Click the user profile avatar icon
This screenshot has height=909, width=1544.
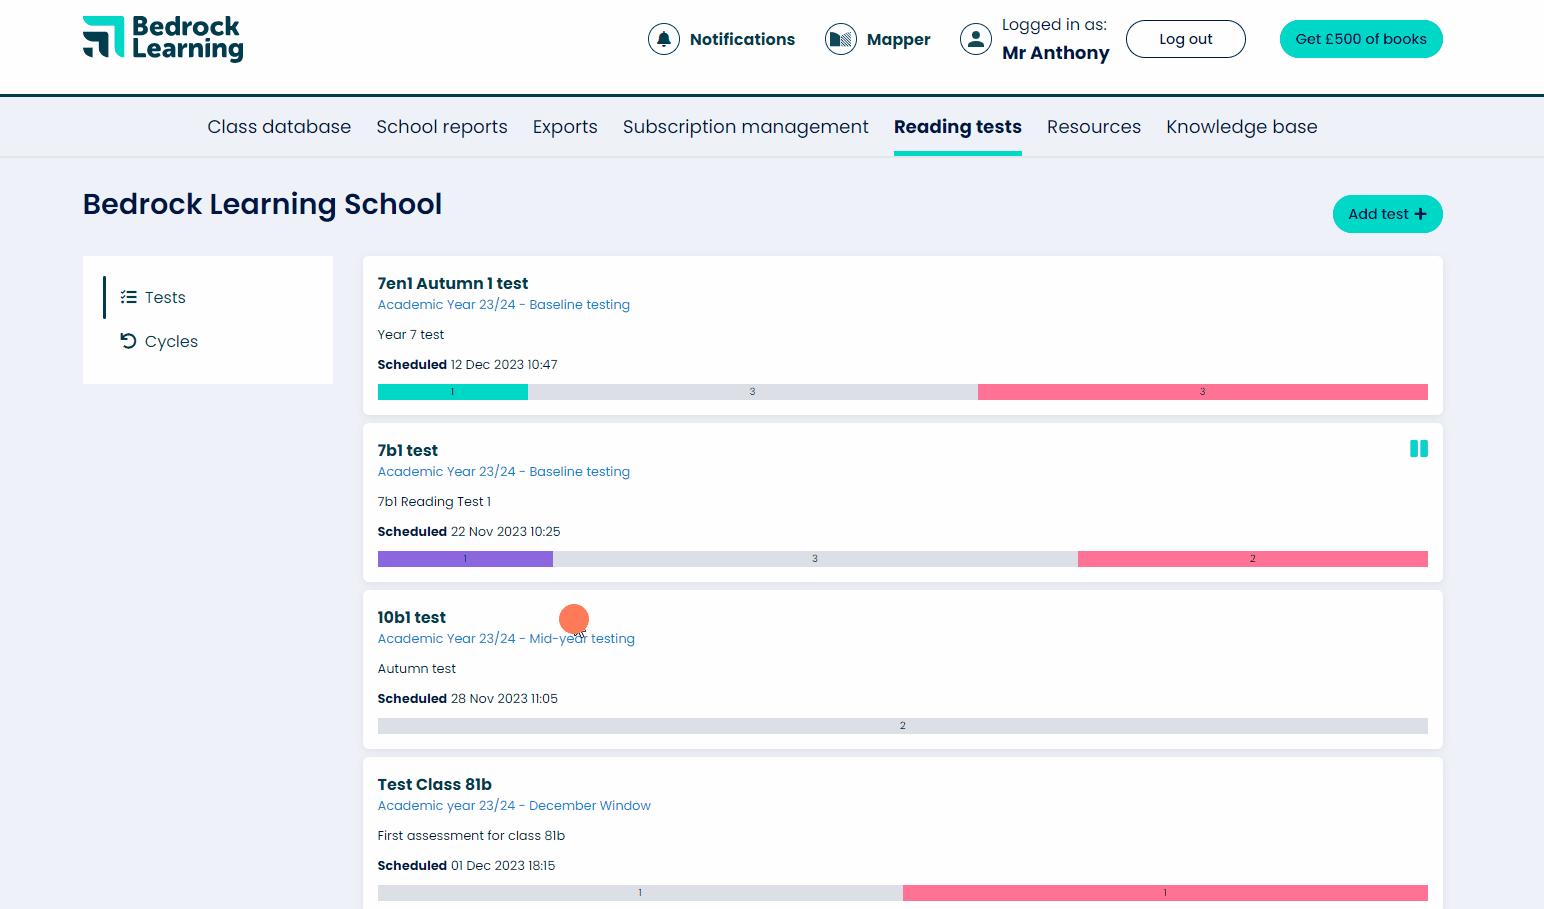click(x=976, y=39)
